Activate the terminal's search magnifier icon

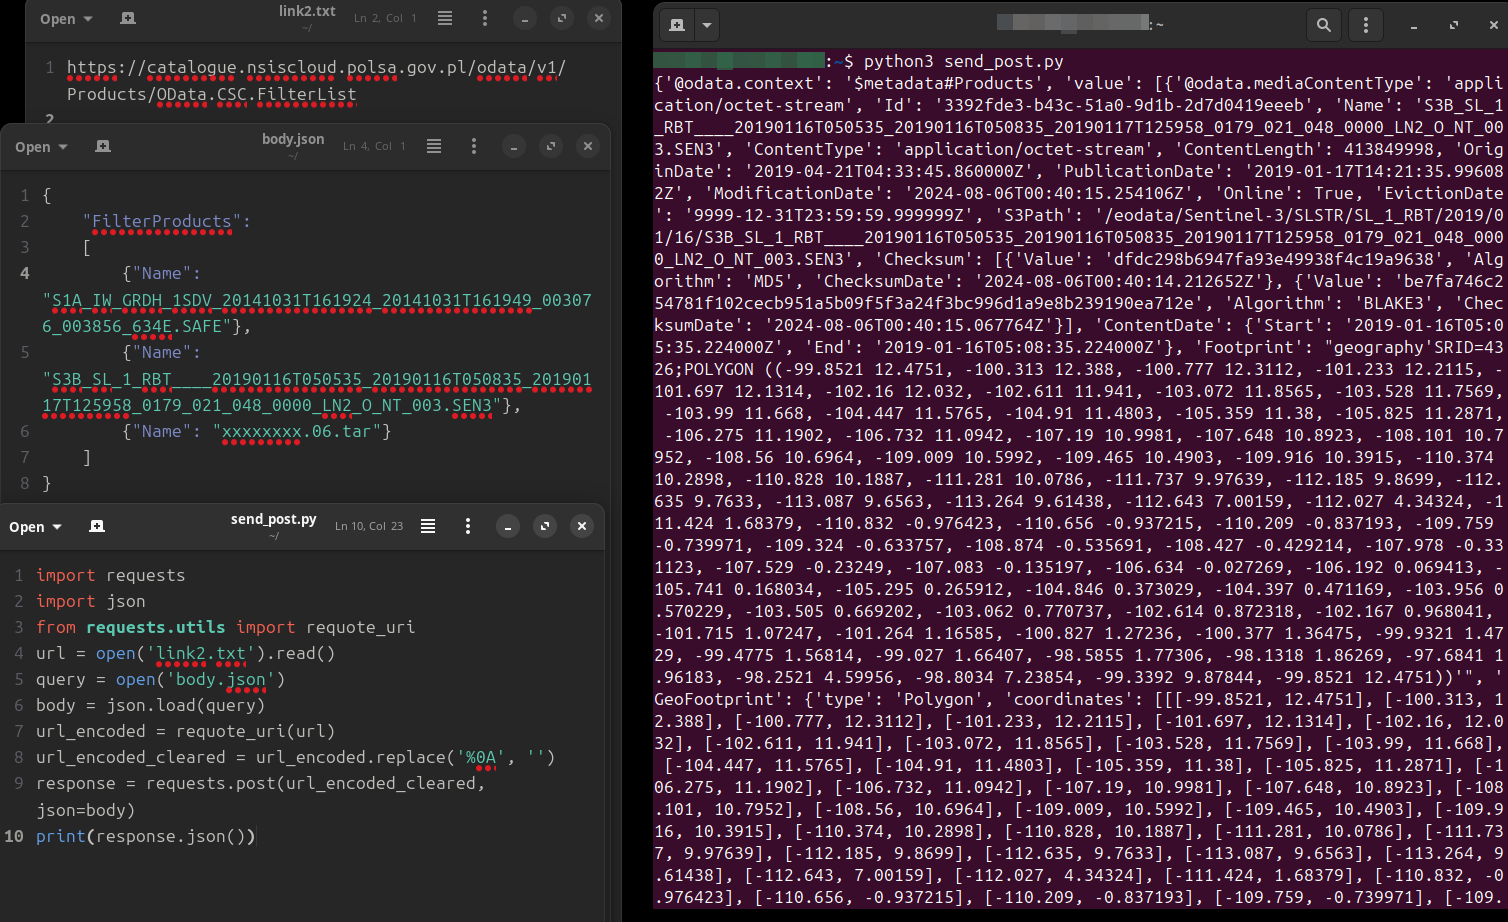(1324, 25)
